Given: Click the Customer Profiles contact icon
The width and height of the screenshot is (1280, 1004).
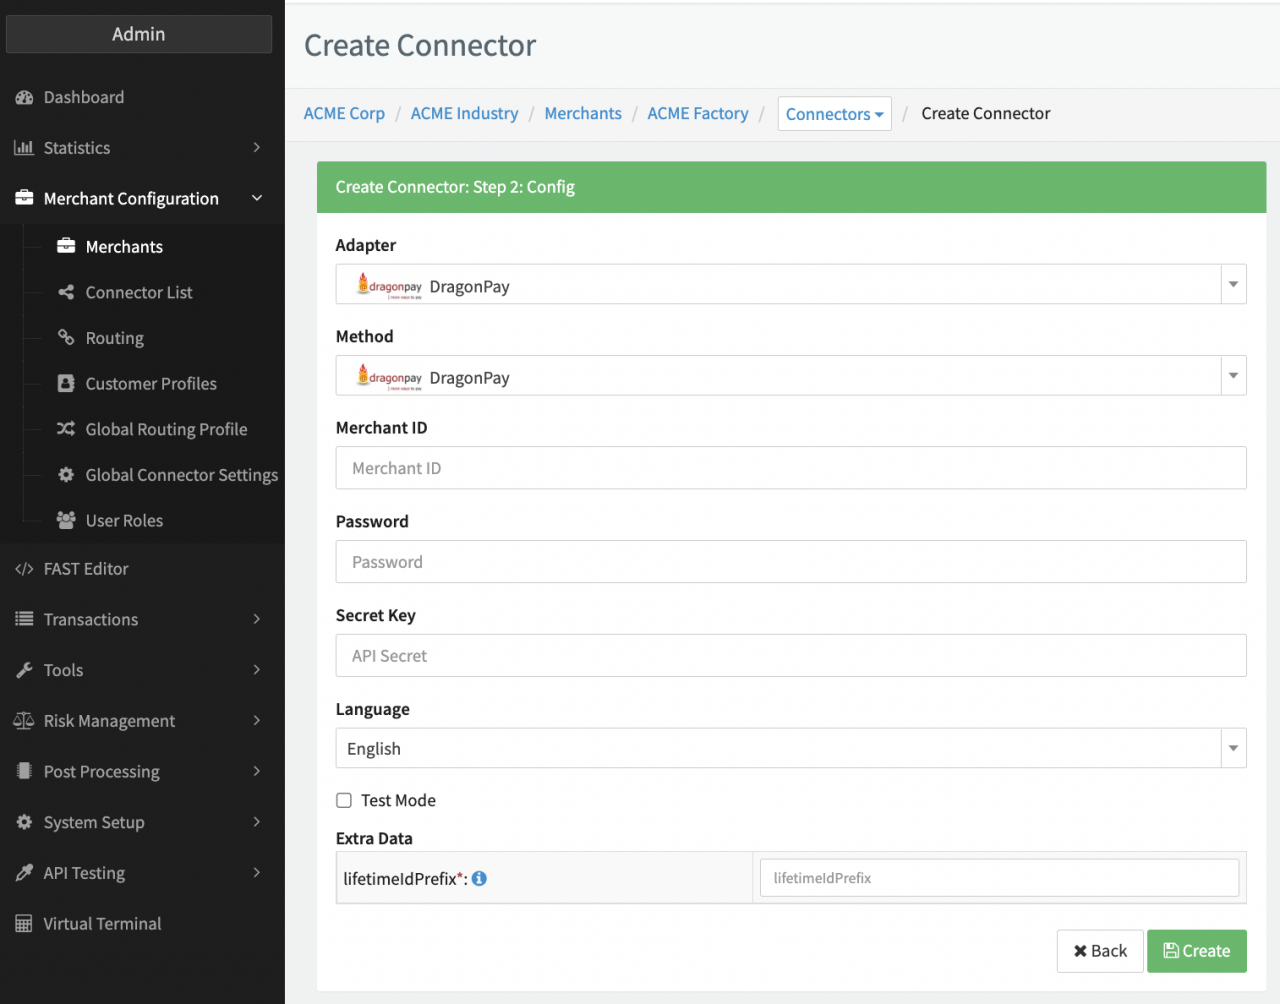Looking at the screenshot, I should (x=66, y=384).
